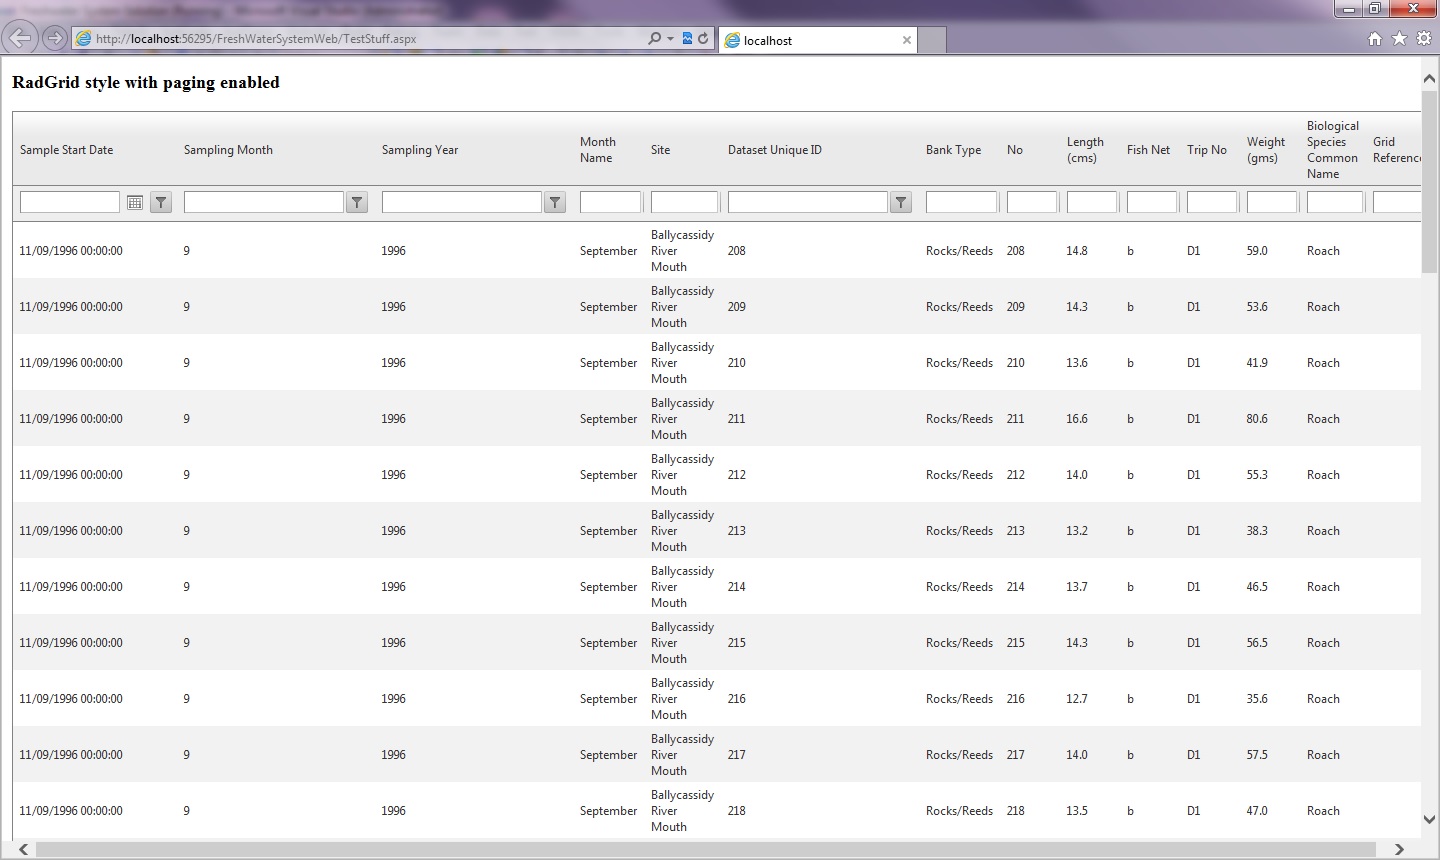Open filter menu for Sampling Month
The width and height of the screenshot is (1440, 860).
tap(357, 202)
